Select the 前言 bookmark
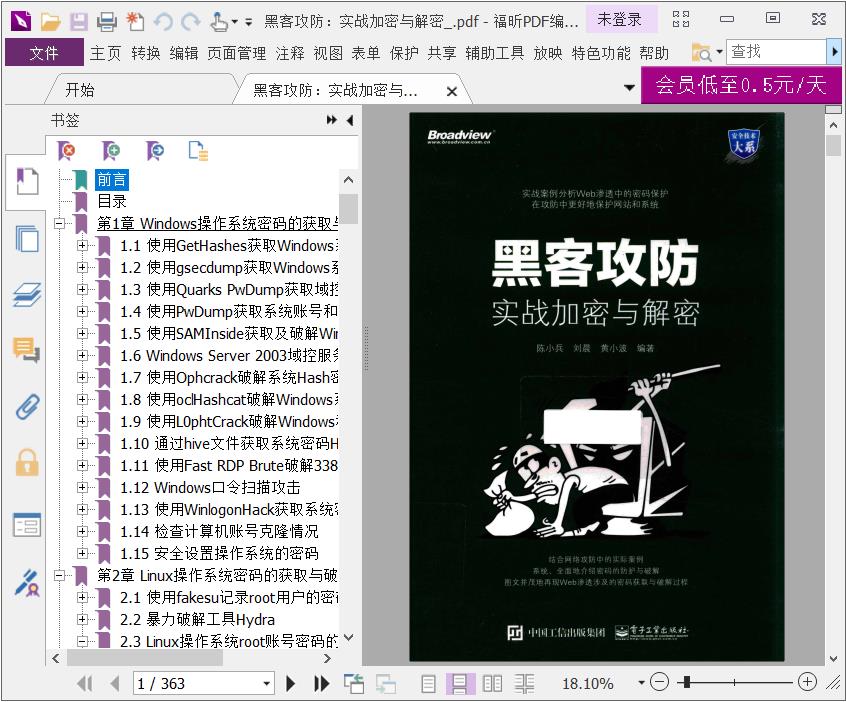Viewport: 846px width, 702px height. point(112,179)
